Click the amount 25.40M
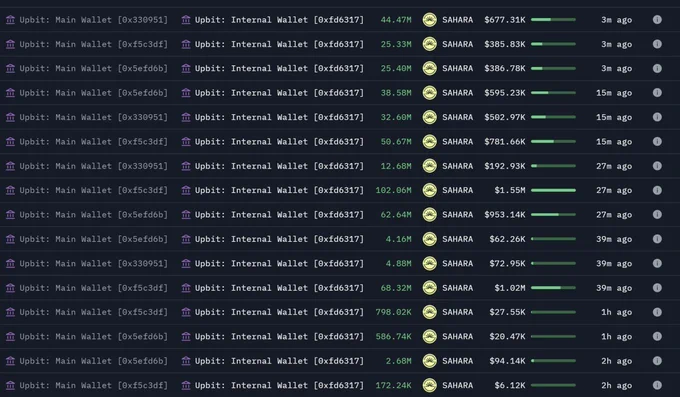The height and width of the screenshot is (397, 680). click(x=396, y=69)
